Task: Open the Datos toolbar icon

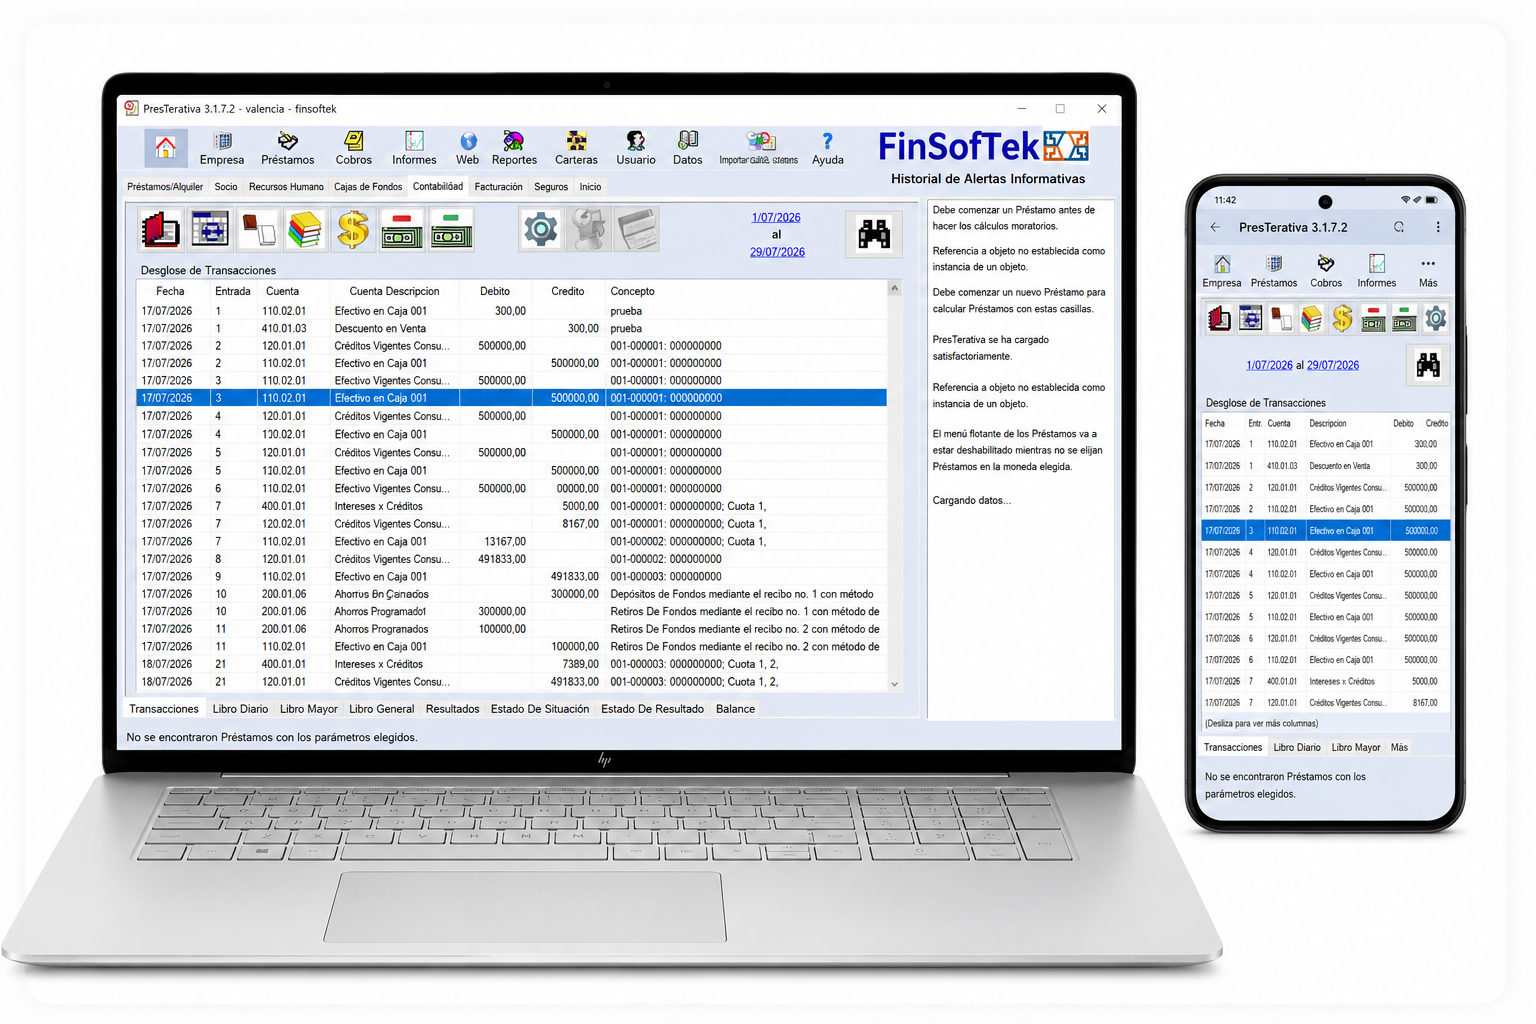Action: click(x=688, y=148)
